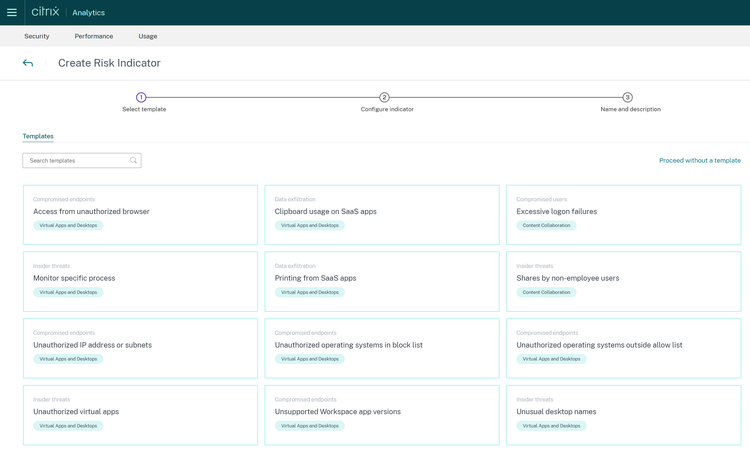
Task: Click Insider threats label above Unauthorized virtual apps
Action: (x=52, y=399)
